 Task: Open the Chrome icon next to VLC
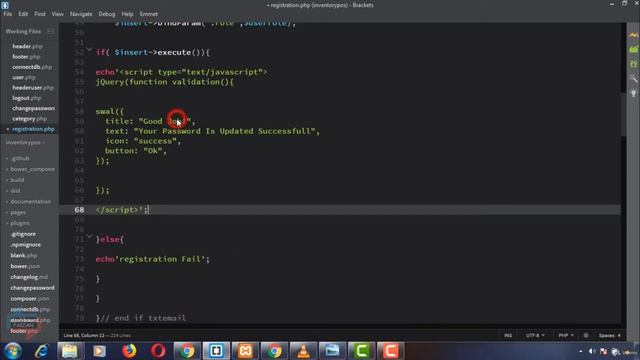[274, 351]
